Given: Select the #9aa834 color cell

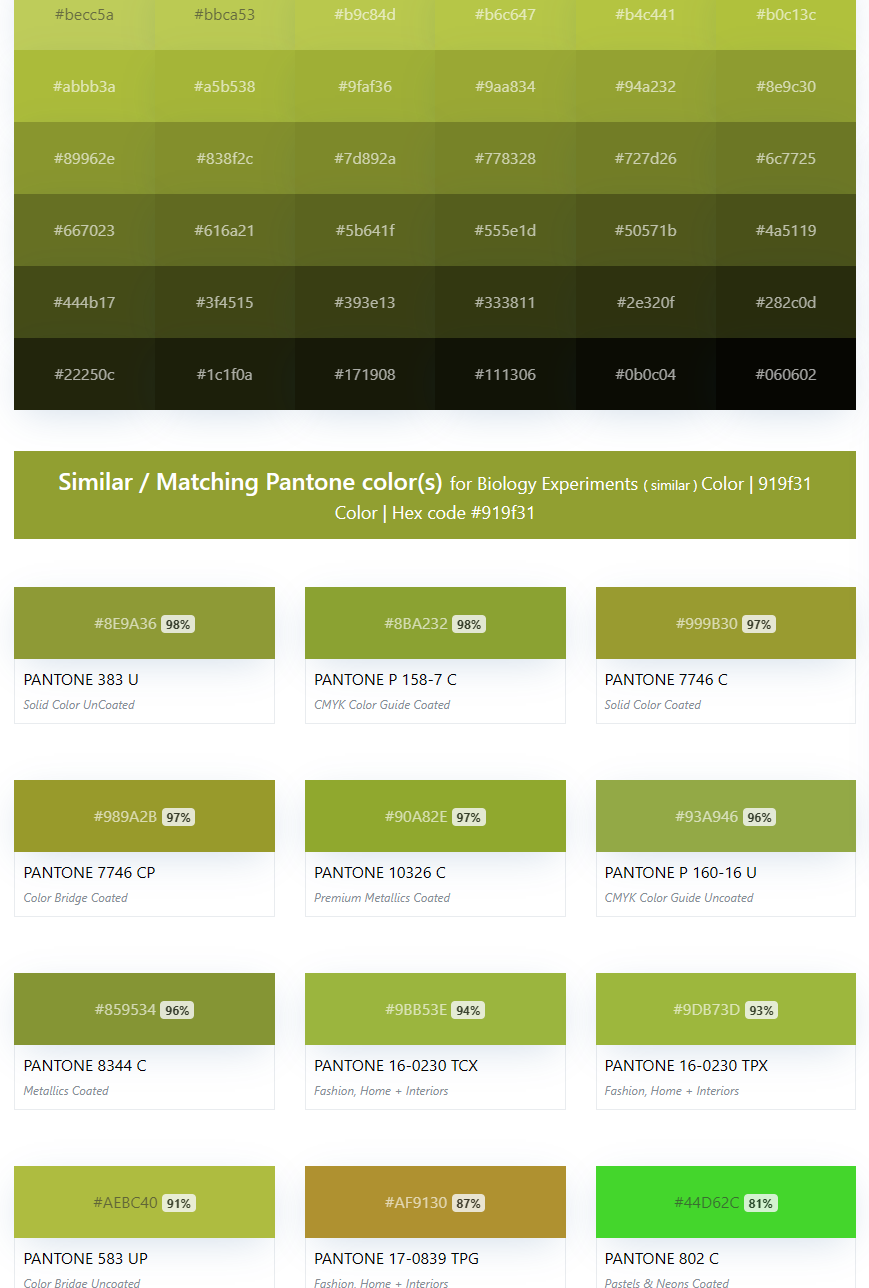Looking at the screenshot, I should click(x=505, y=86).
